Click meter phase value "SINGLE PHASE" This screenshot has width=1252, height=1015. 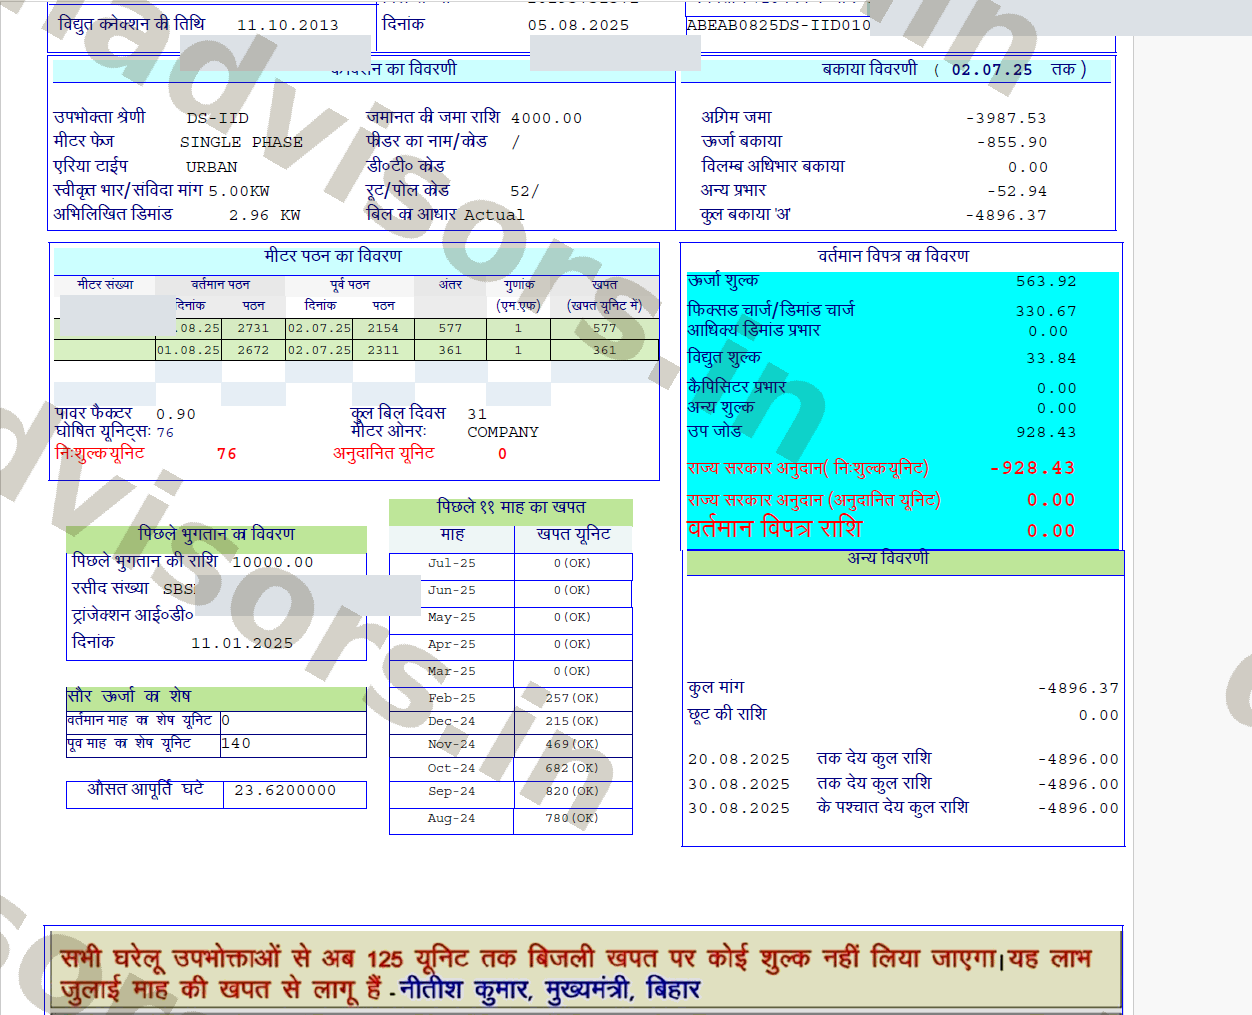pyautogui.click(x=241, y=142)
